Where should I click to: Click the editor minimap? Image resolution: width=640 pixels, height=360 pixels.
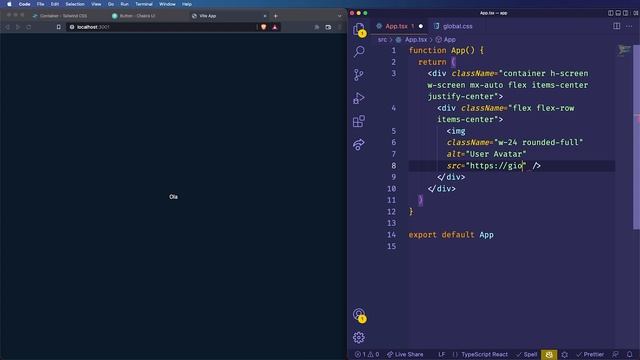coord(624,50)
